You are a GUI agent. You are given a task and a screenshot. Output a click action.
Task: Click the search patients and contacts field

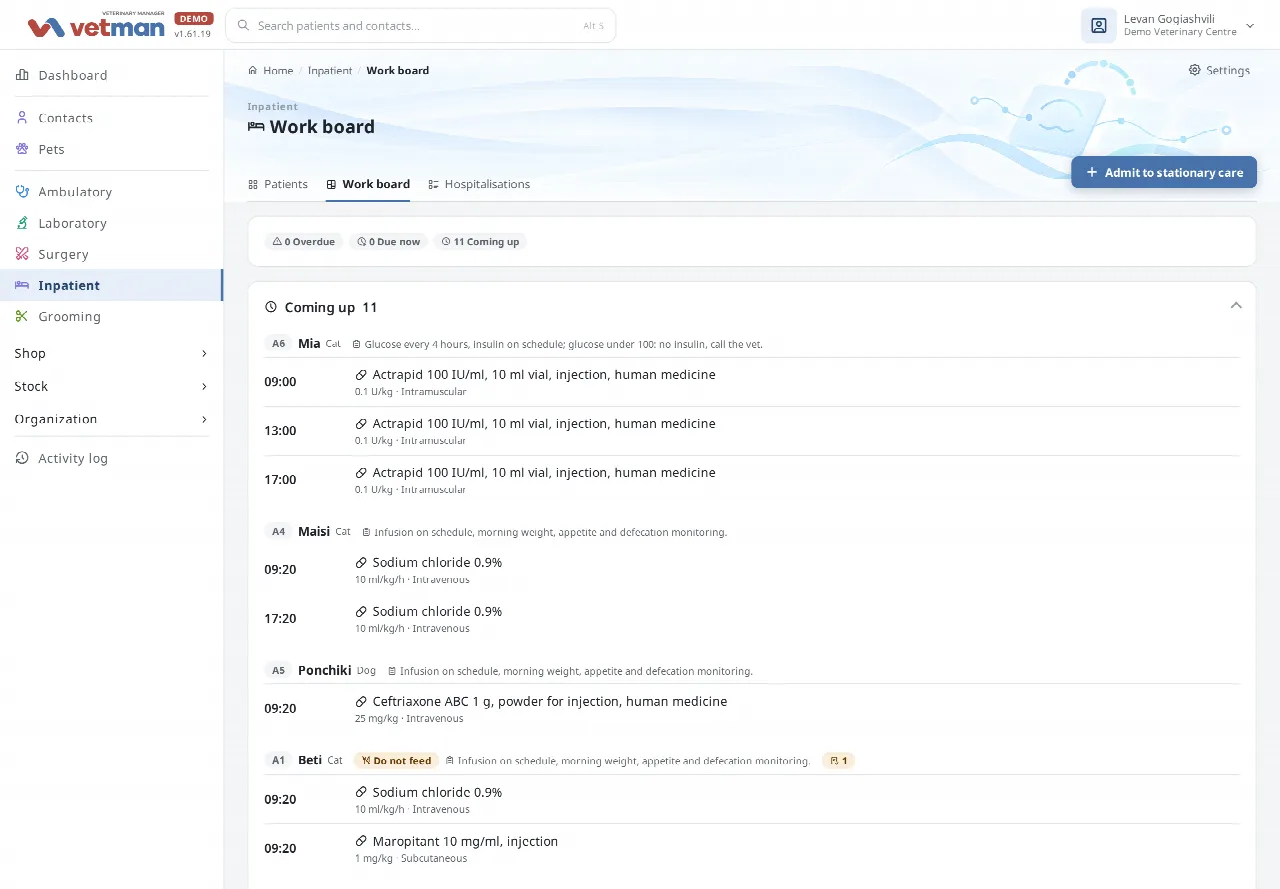click(x=421, y=26)
